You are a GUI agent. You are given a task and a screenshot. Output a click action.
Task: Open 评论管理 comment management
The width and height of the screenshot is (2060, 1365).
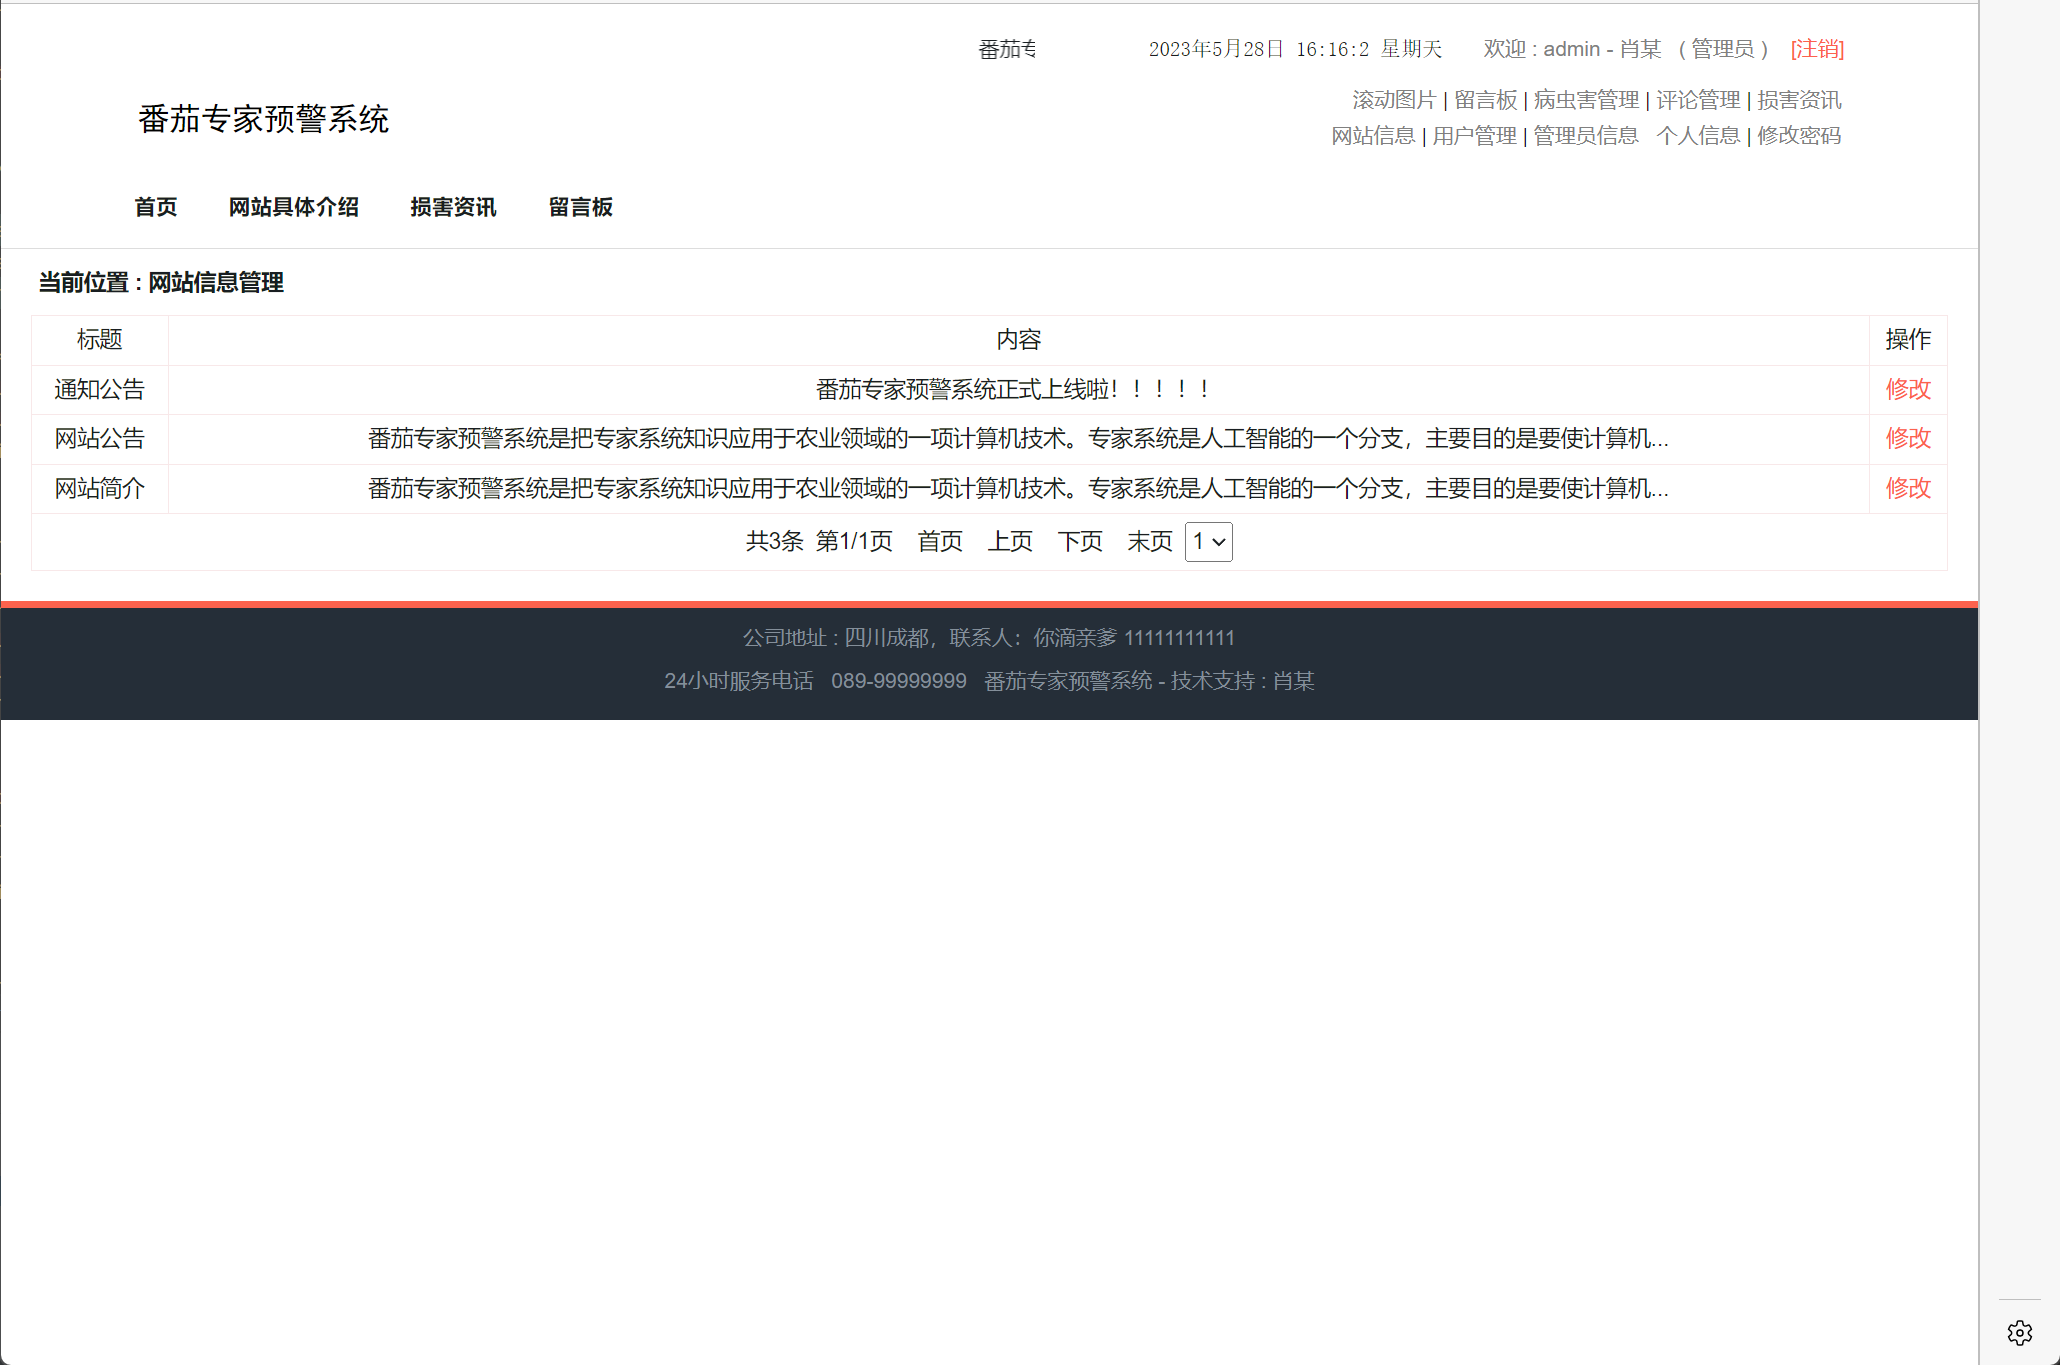pyautogui.click(x=1697, y=99)
